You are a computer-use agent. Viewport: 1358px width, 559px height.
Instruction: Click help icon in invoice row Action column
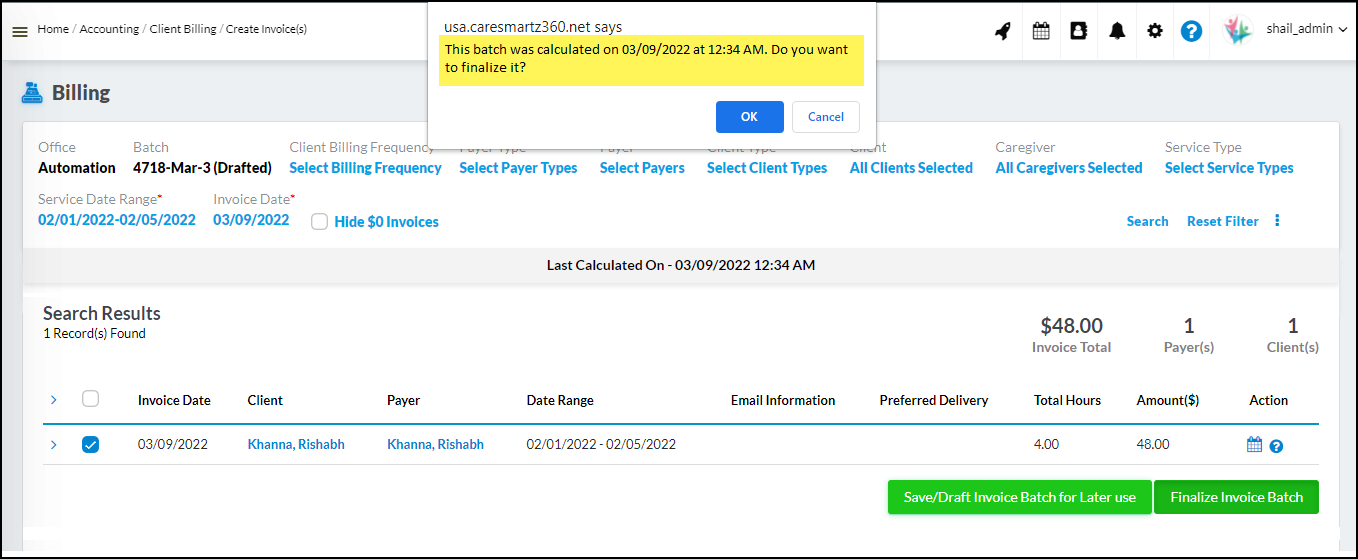pyautogui.click(x=1276, y=446)
